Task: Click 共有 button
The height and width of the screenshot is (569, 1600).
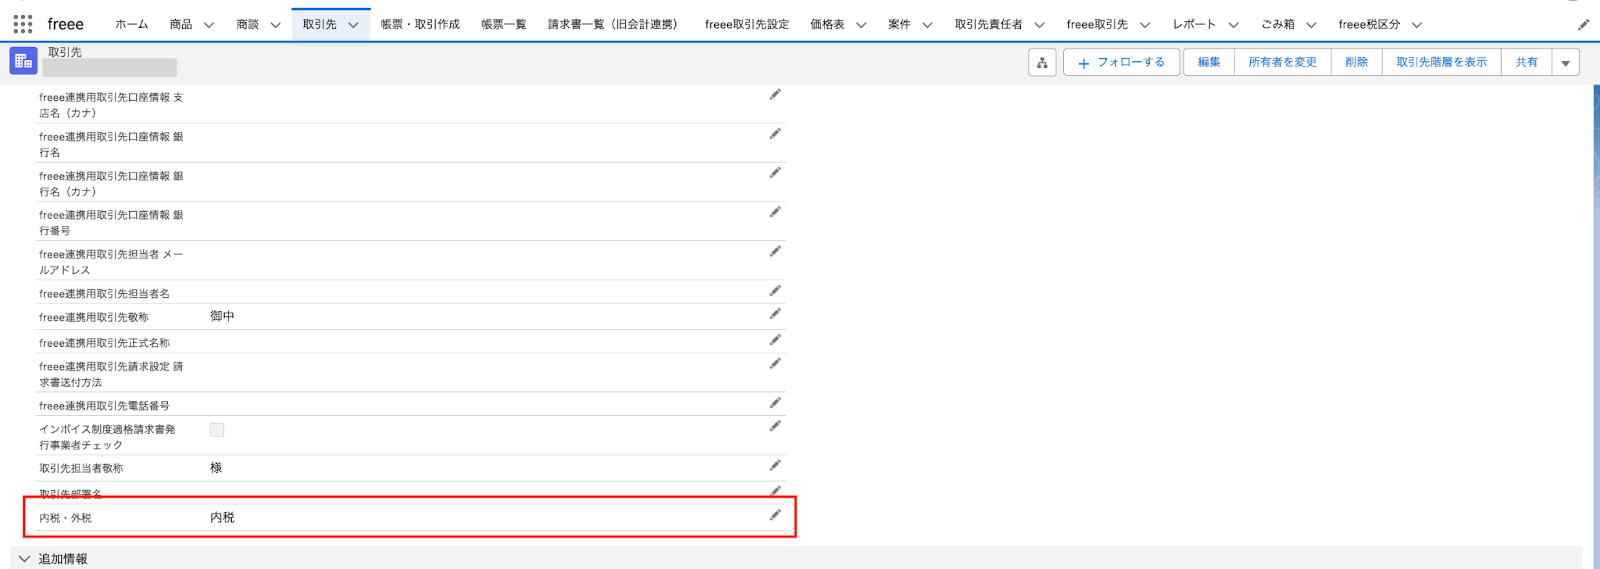Action: click(x=1526, y=62)
